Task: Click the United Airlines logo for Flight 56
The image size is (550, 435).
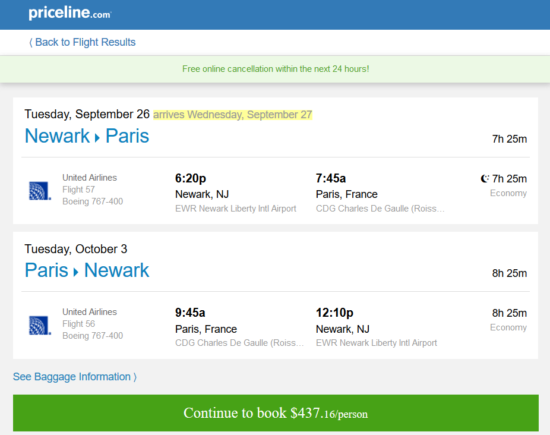Action: [40, 325]
